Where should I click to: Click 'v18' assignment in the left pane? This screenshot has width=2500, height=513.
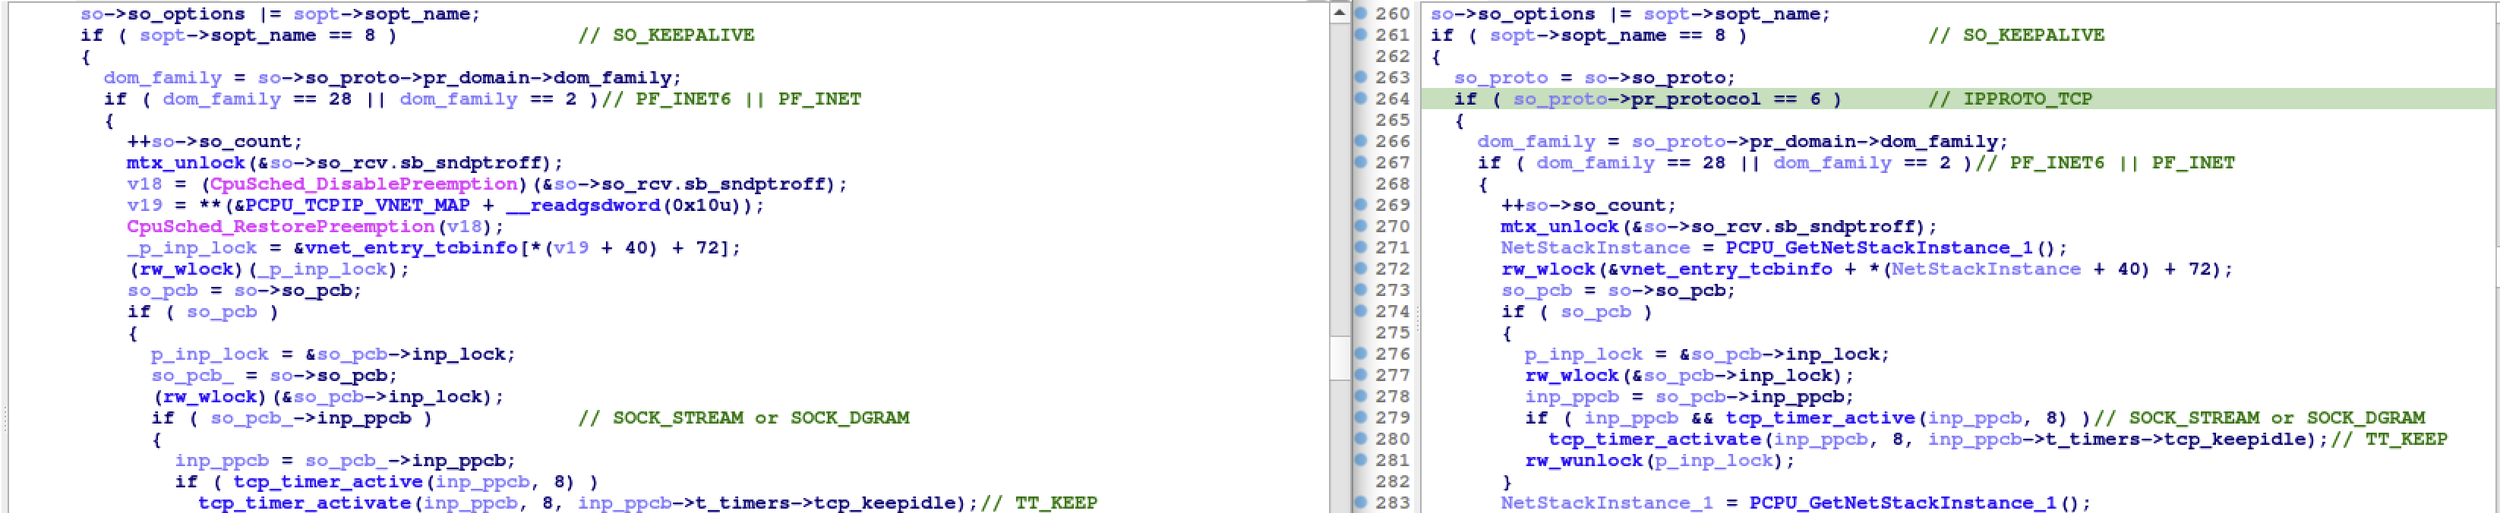point(144,184)
